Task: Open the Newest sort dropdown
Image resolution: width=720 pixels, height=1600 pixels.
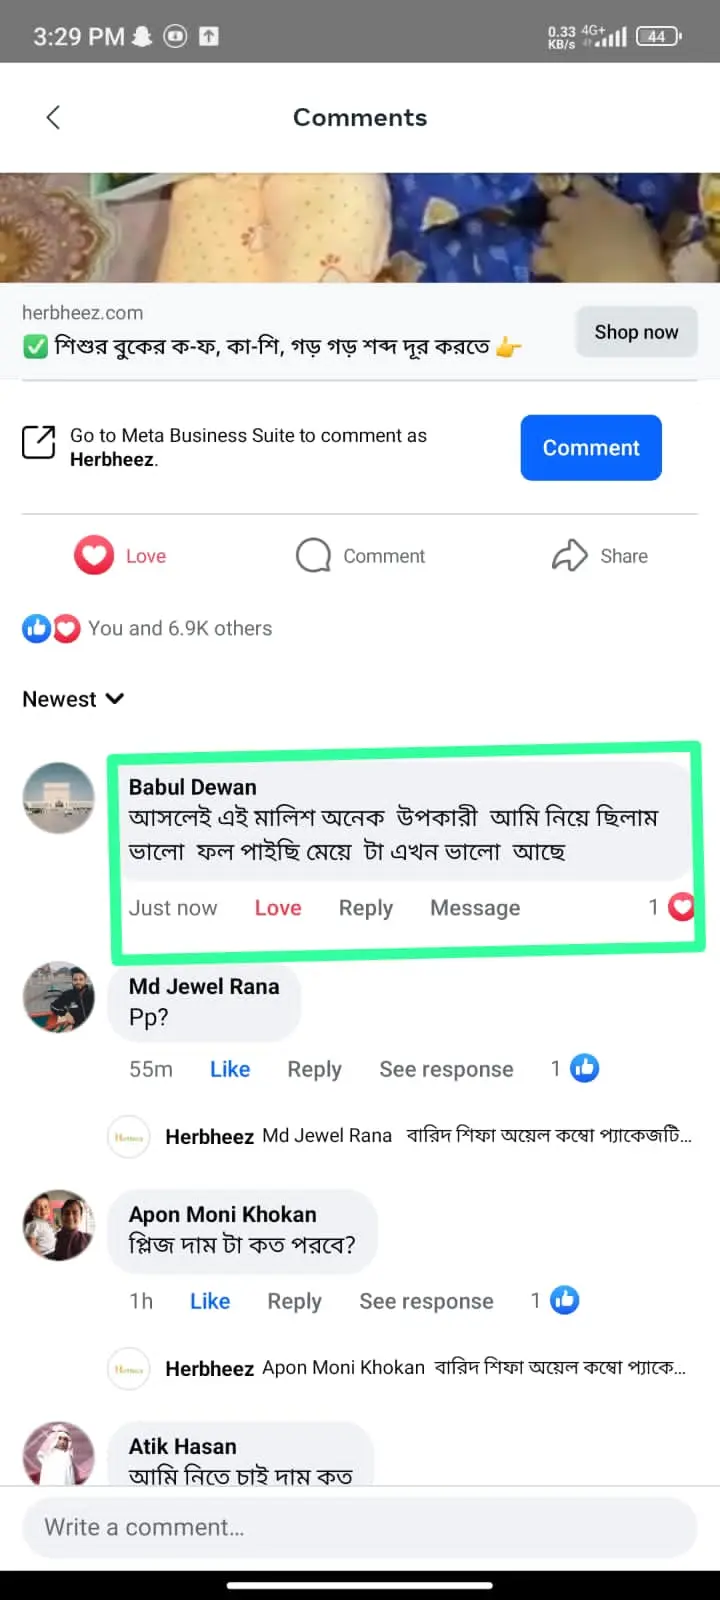Action: 73,699
